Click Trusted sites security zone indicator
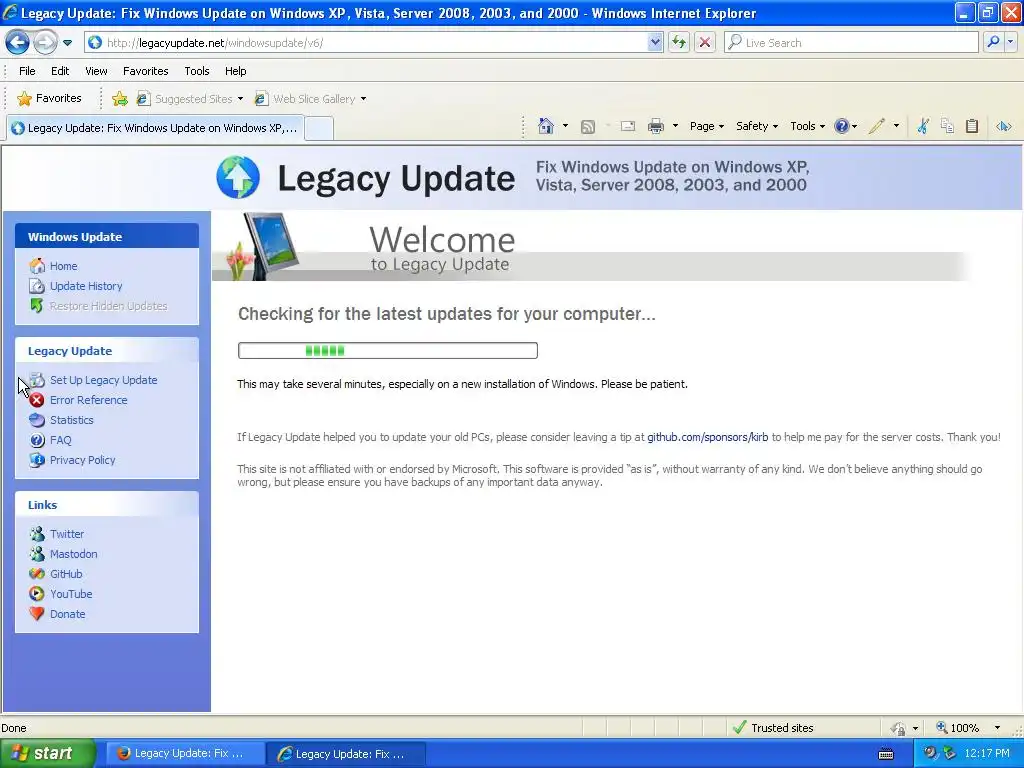Screen dimensions: 1024x768 [774, 728]
